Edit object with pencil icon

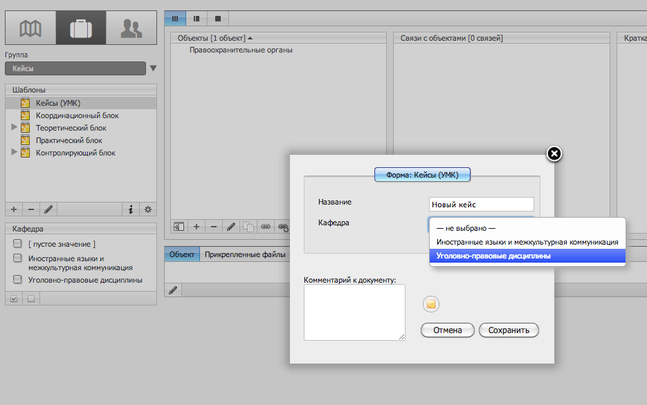click(x=231, y=226)
